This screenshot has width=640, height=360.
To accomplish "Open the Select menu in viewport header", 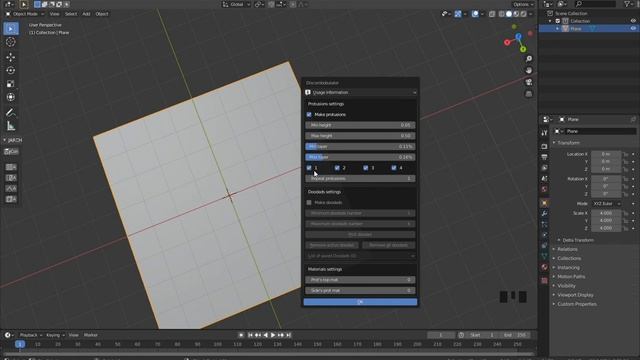I will tap(71, 14).
